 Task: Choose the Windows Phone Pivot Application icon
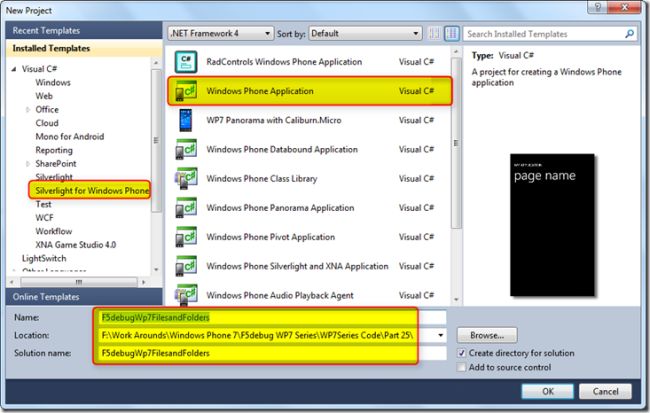[x=186, y=237]
